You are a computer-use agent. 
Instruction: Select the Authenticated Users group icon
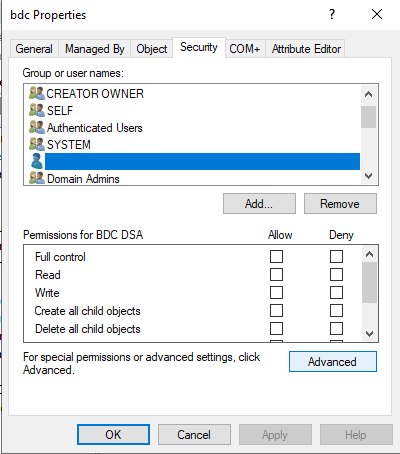pyautogui.click(x=37, y=128)
